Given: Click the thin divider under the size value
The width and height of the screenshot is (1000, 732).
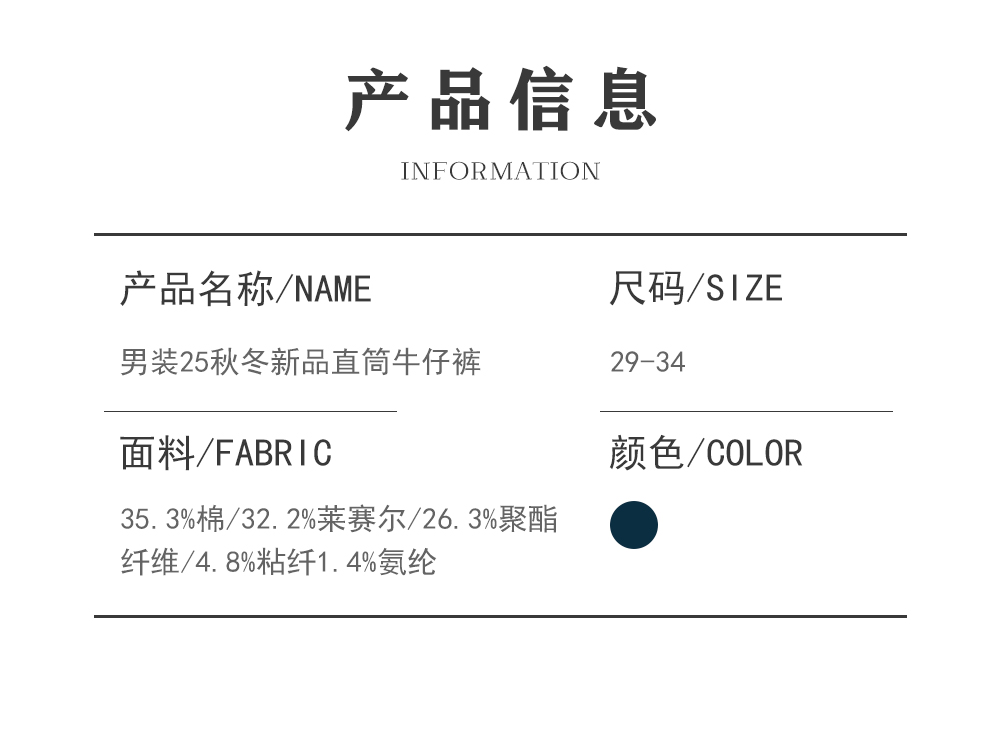Looking at the screenshot, I should click(x=746, y=411).
